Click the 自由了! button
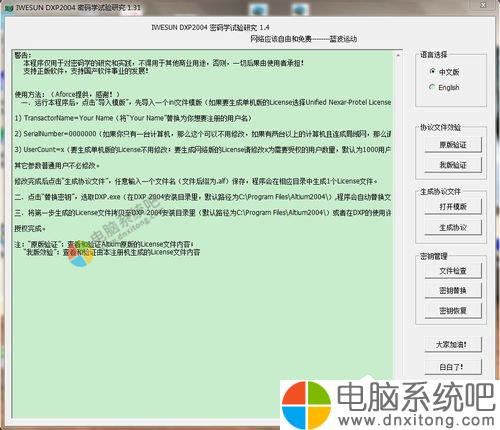Screen dimensions: 500x430 453,367
